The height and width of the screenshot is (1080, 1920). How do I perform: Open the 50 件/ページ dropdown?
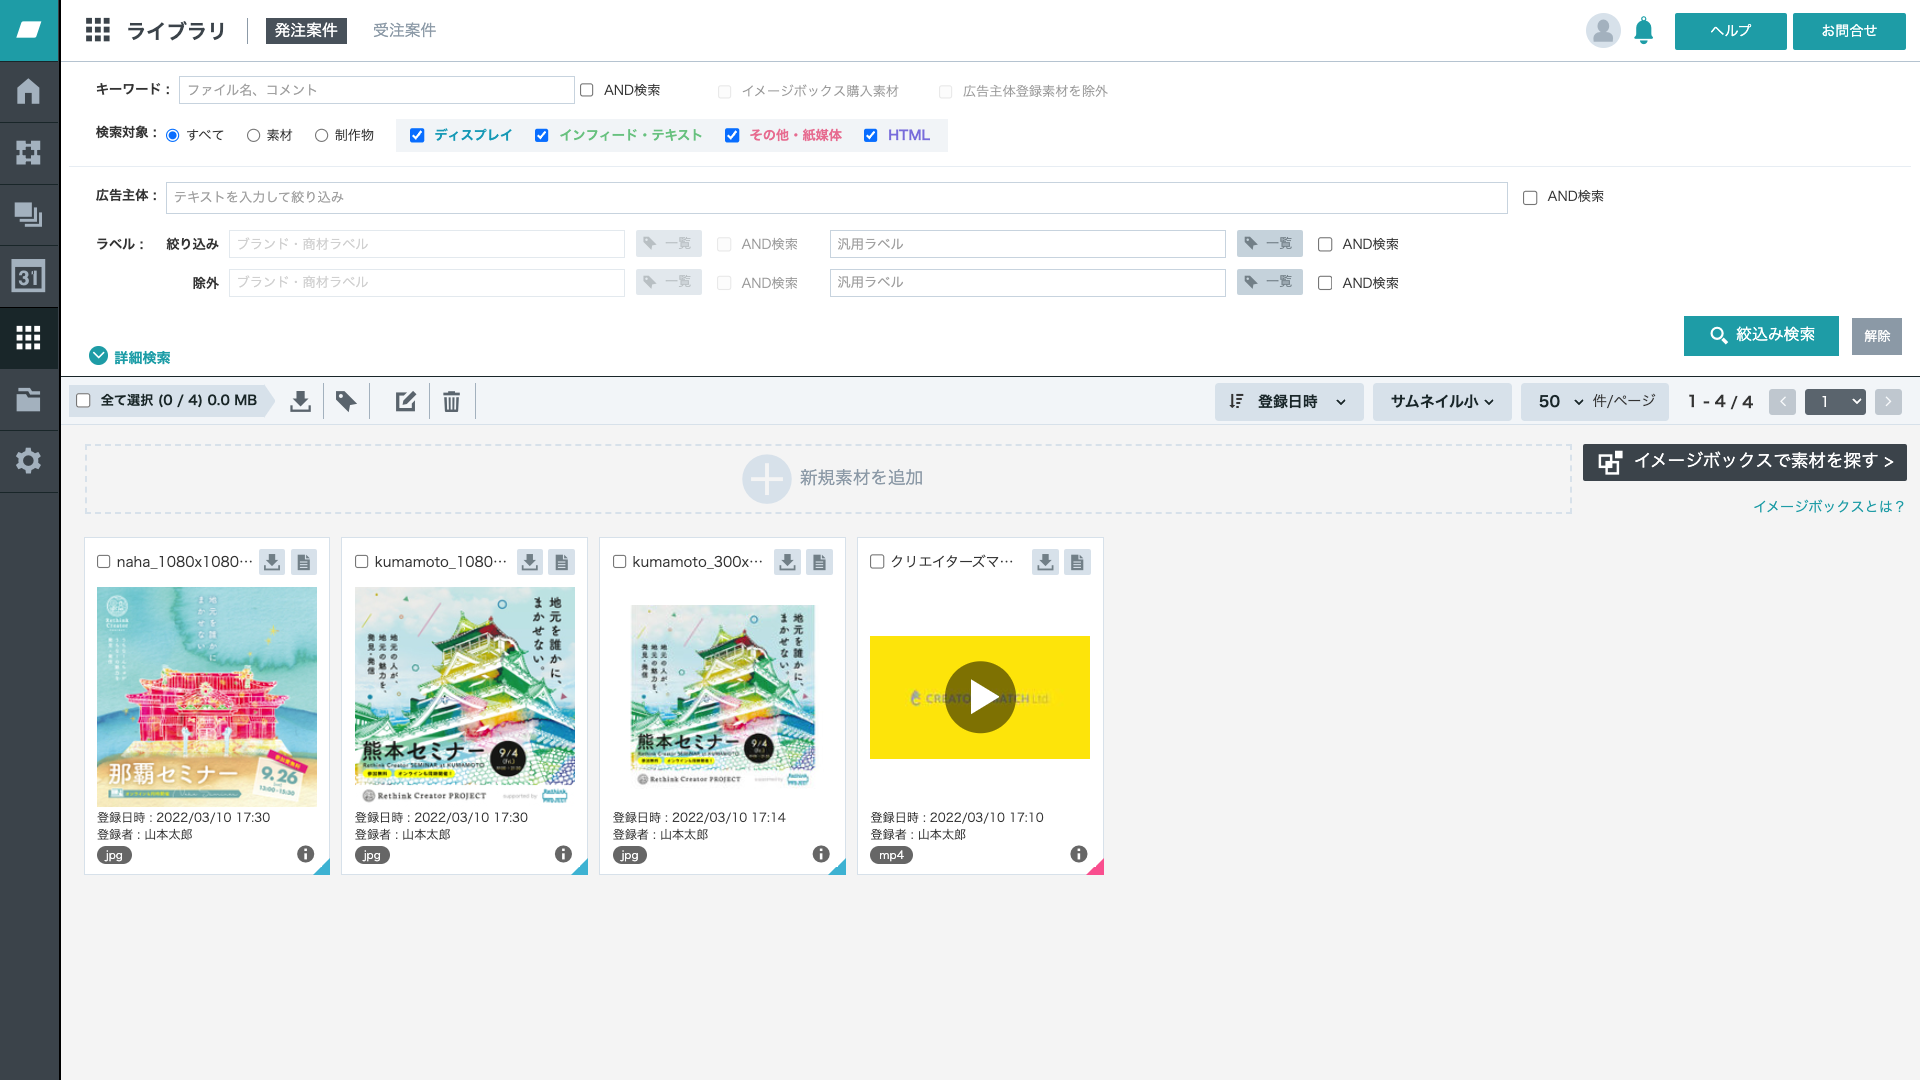coord(1595,401)
